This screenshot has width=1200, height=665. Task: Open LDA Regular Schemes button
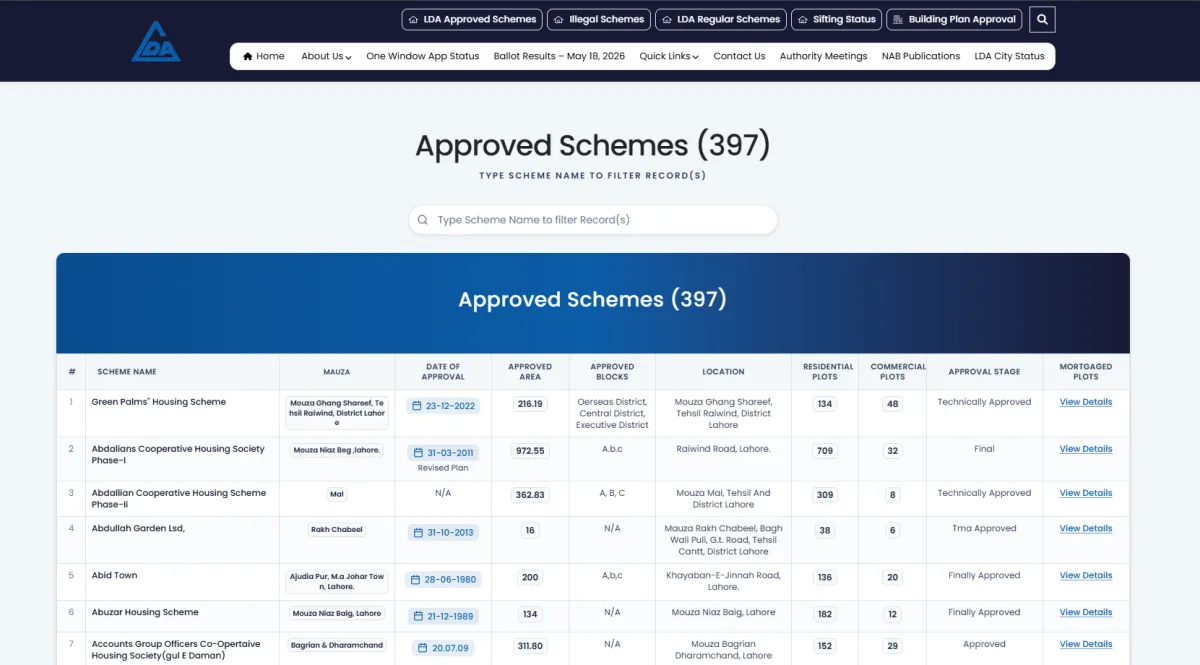point(721,19)
